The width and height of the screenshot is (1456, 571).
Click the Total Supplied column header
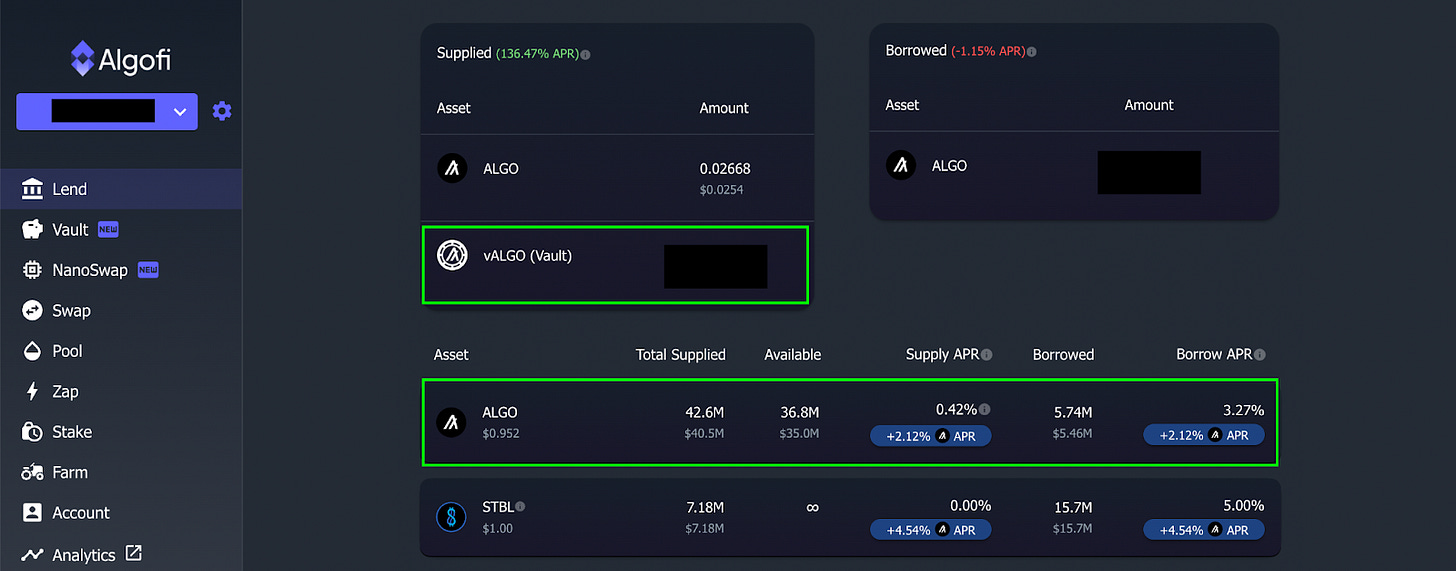tap(681, 354)
